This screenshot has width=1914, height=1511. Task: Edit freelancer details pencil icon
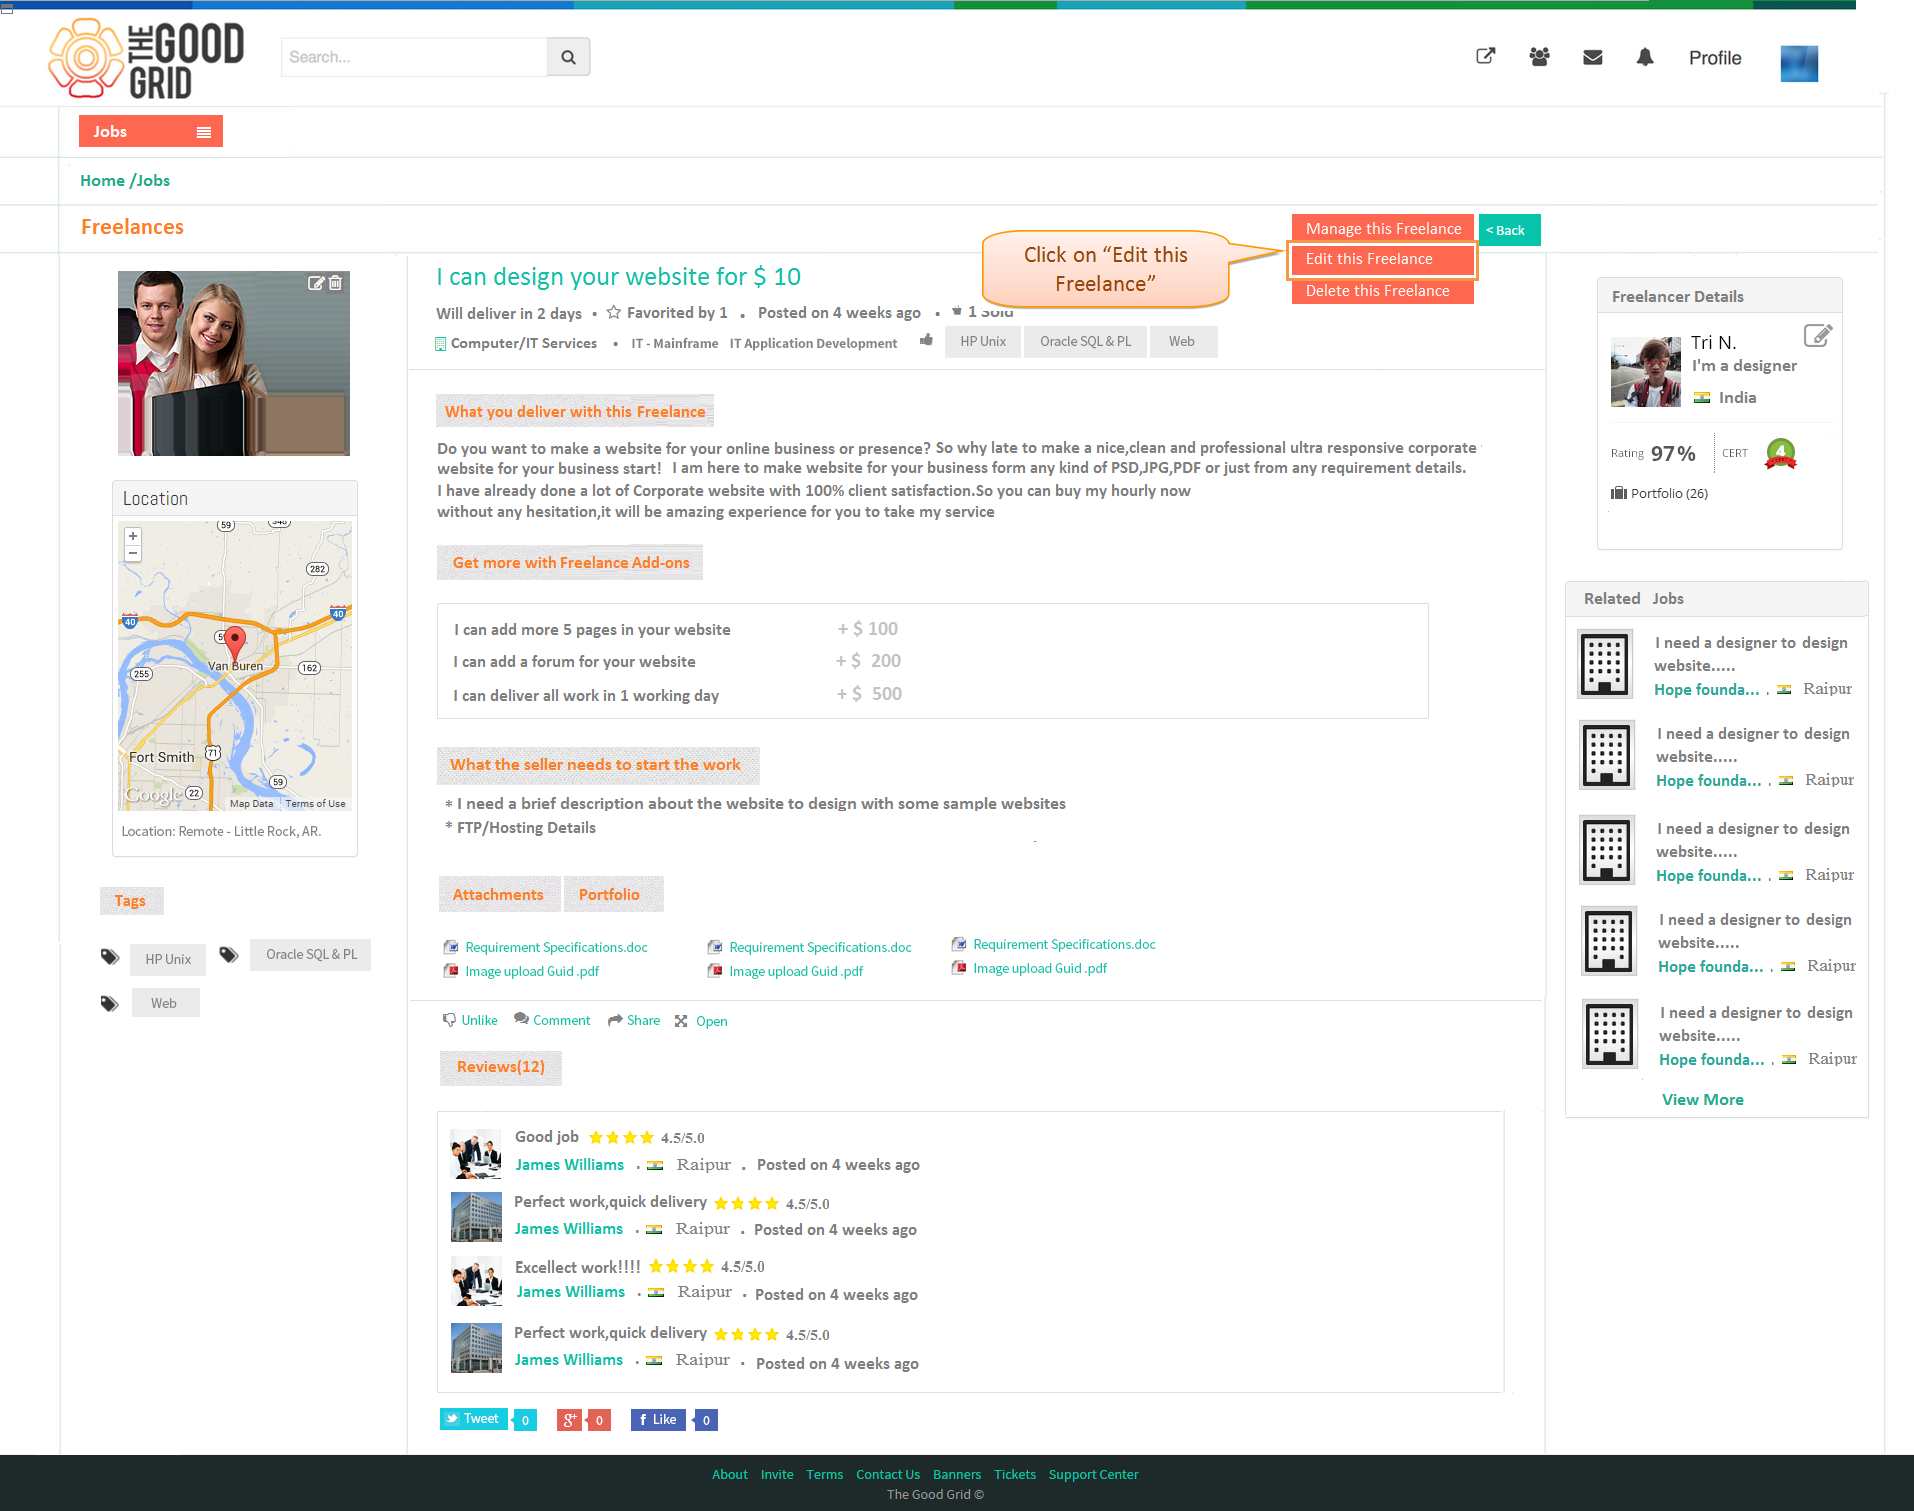pos(1818,335)
